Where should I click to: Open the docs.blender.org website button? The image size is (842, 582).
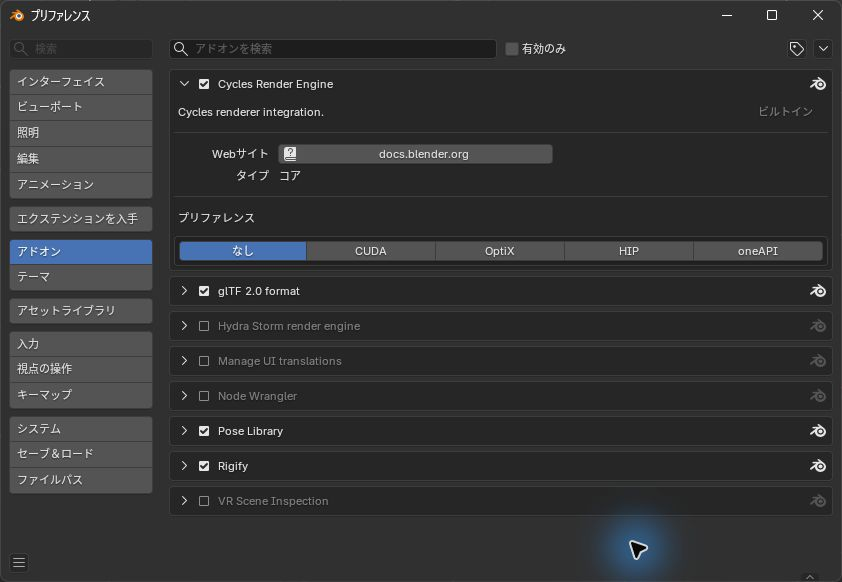415,154
